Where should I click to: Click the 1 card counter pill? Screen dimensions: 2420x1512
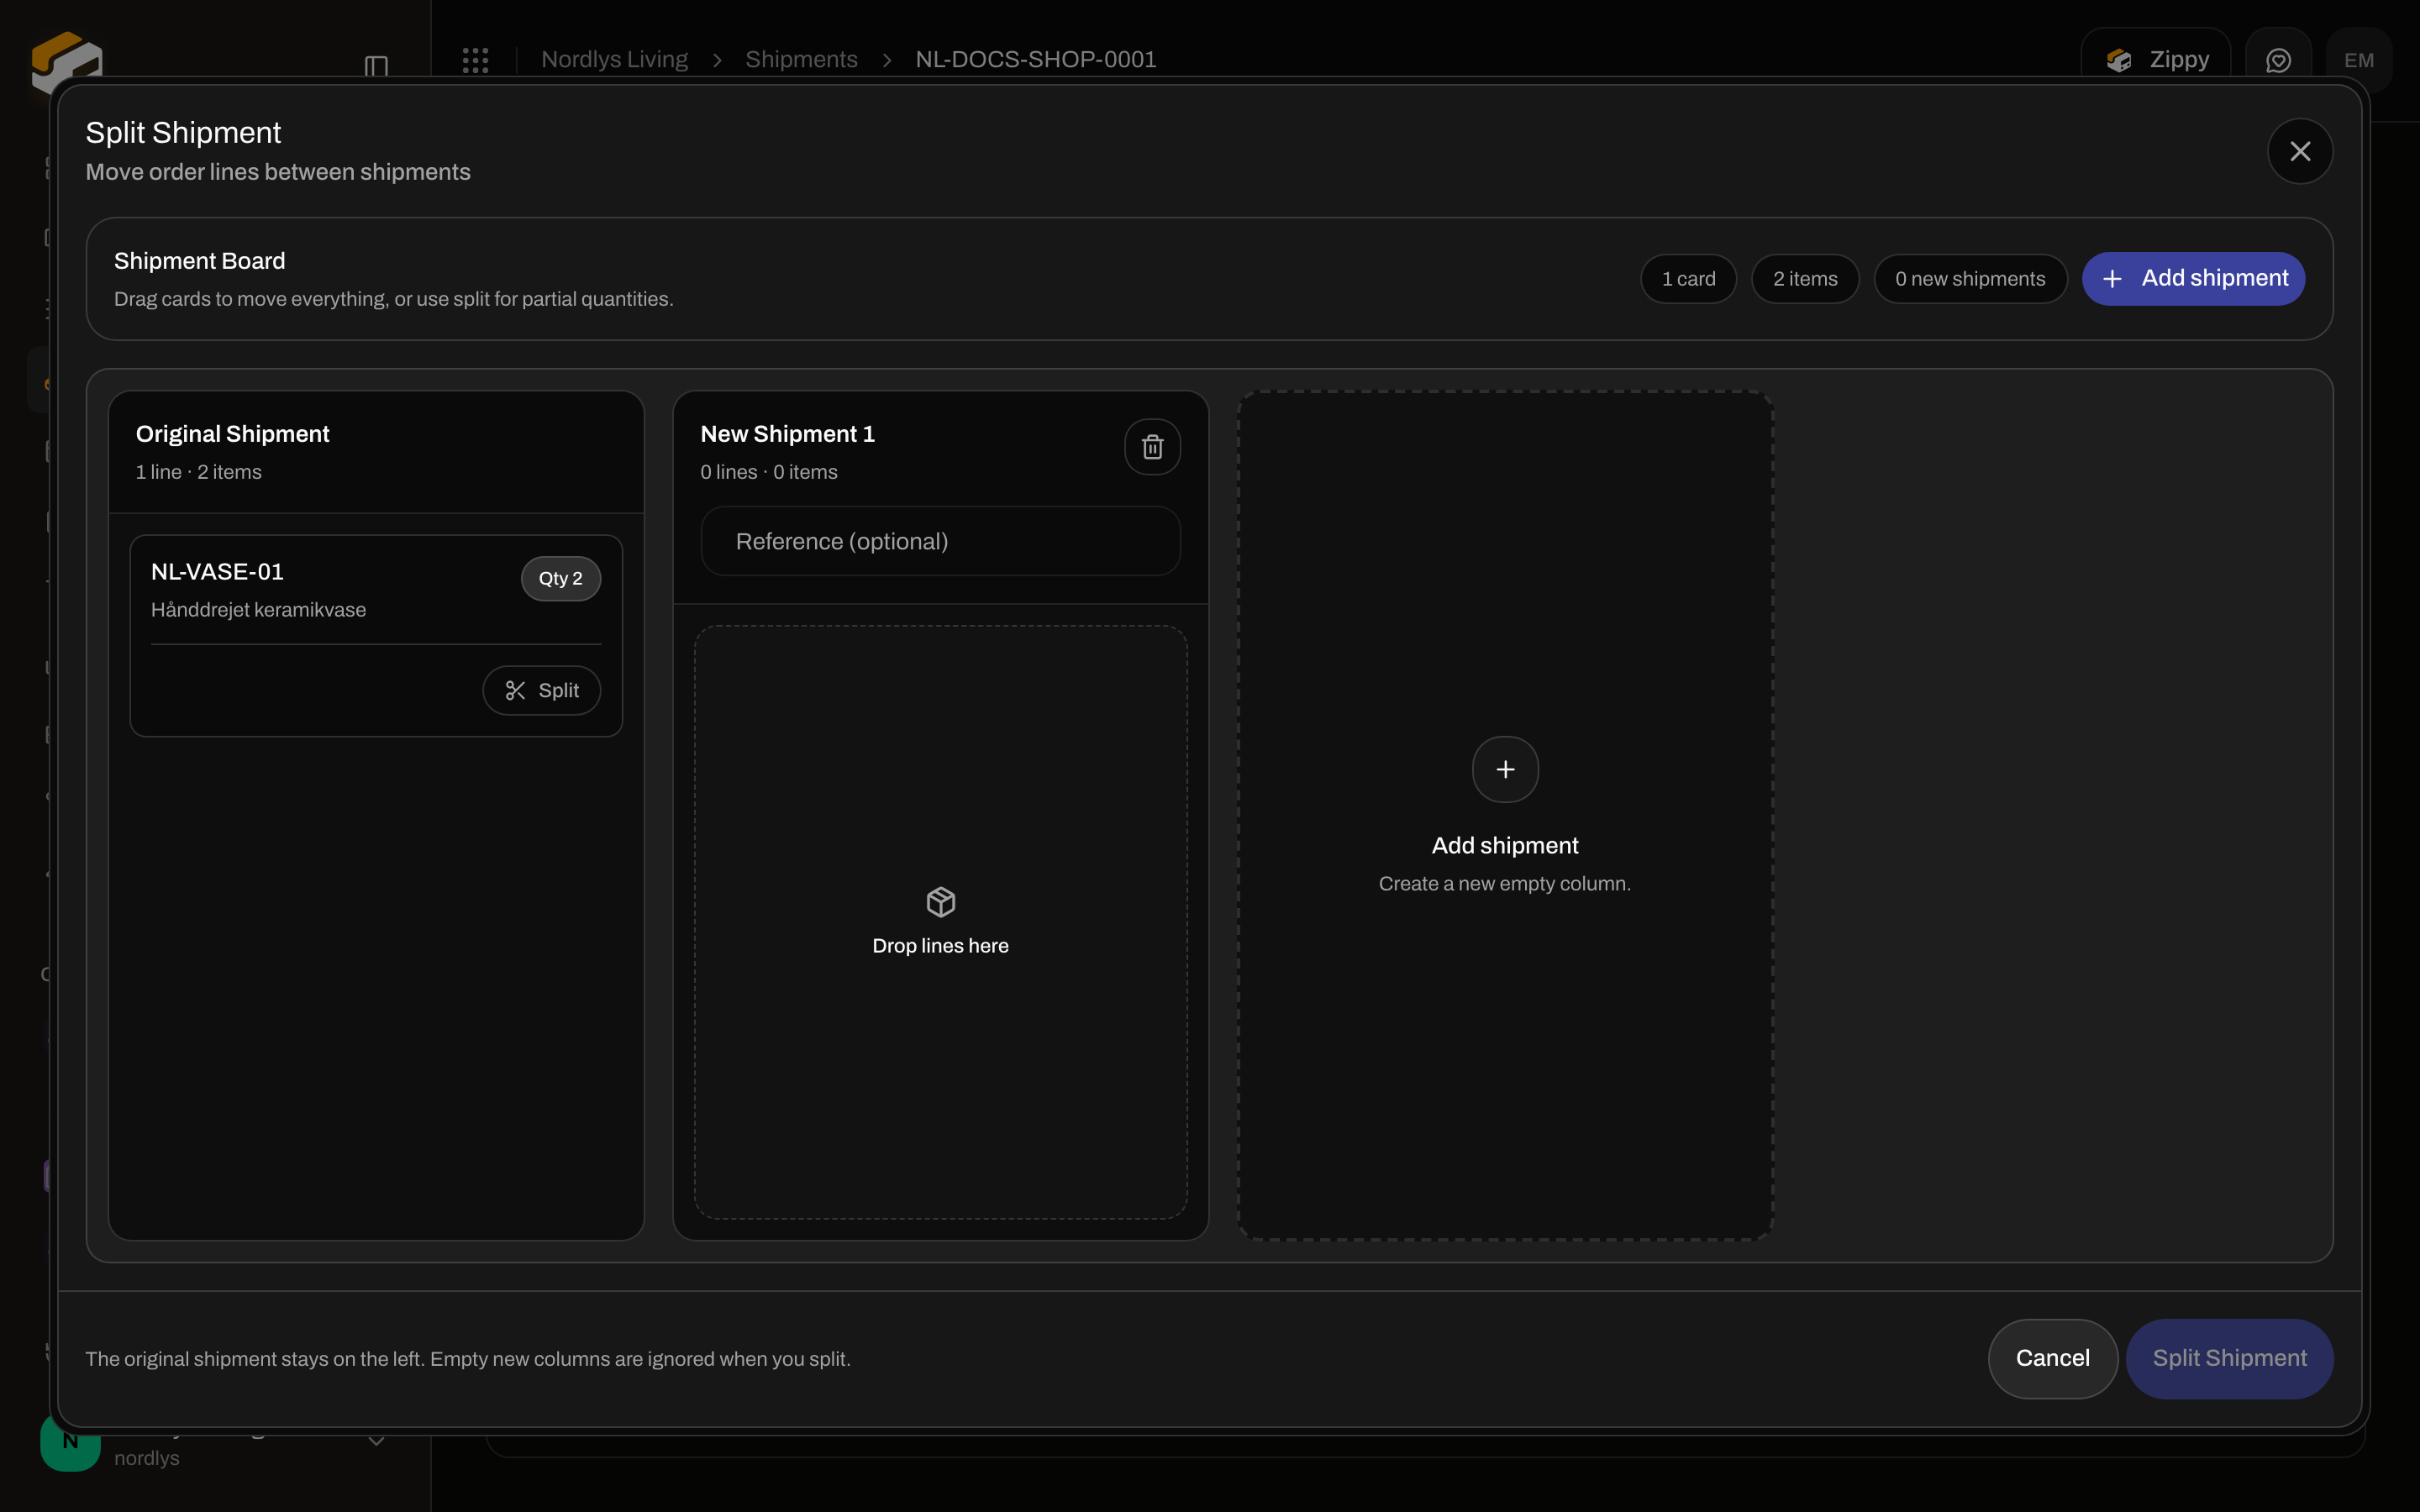click(1688, 279)
